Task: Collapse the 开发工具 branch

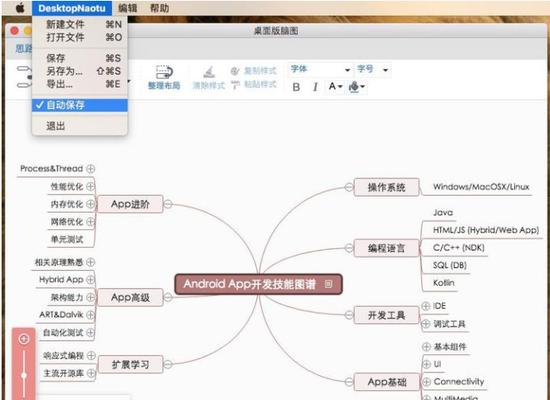Action: [x=349, y=315]
